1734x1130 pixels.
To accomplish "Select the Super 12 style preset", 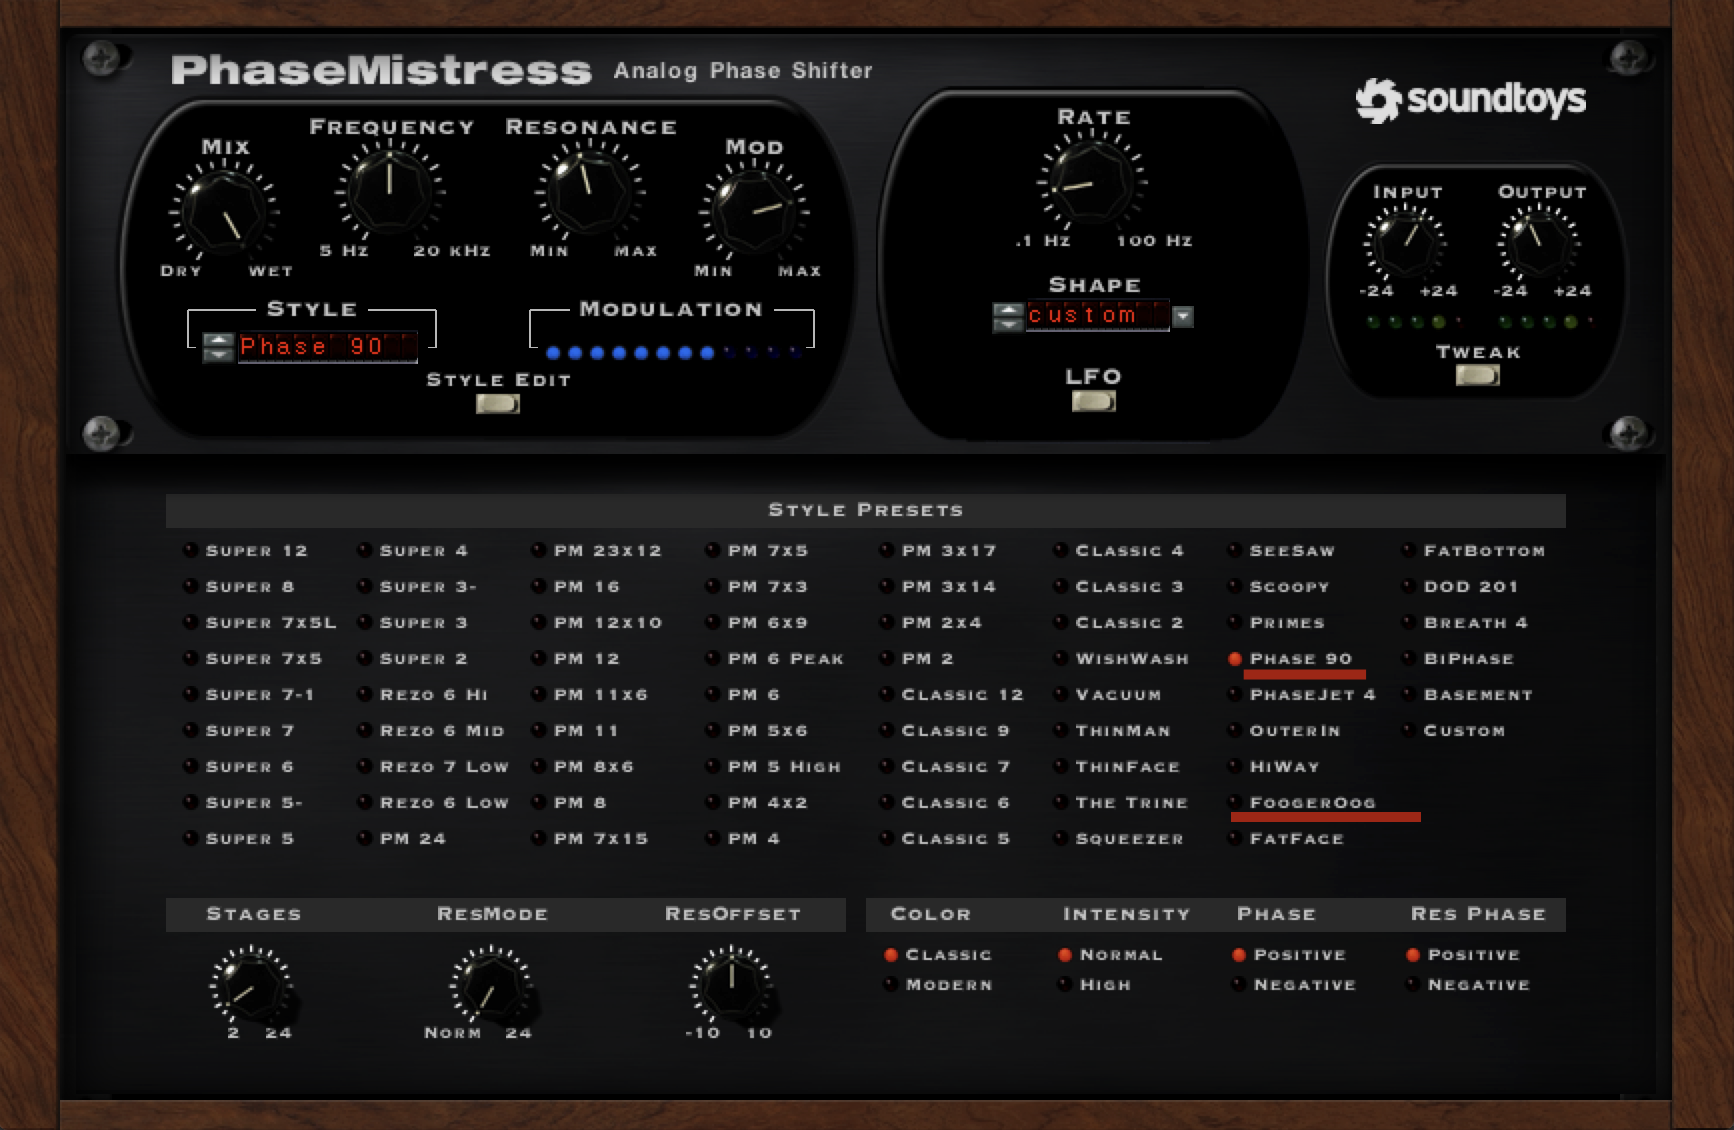I will [246, 551].
